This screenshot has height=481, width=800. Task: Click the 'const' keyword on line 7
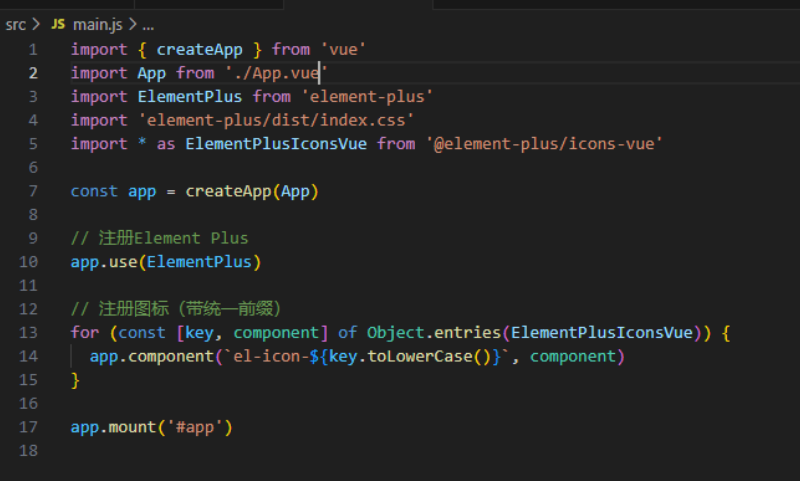pyautogui.click(x=94, y=191)
